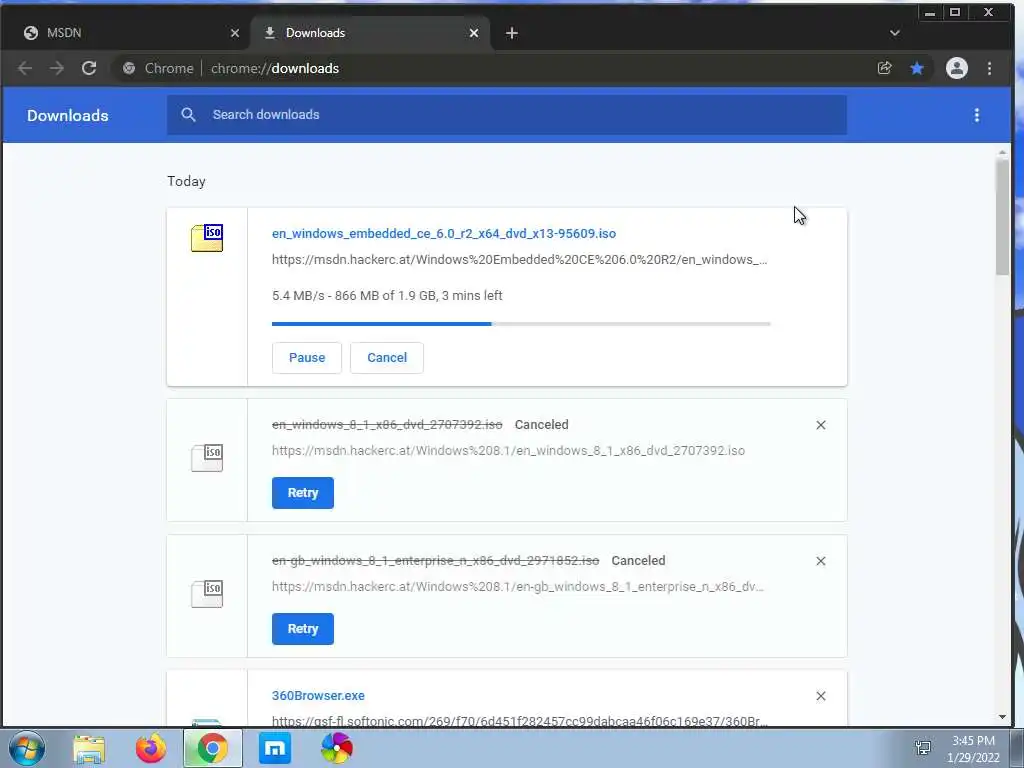Click the network tray icon
The width and height of the screenshot is (1024, 768).
pos(923,747)
